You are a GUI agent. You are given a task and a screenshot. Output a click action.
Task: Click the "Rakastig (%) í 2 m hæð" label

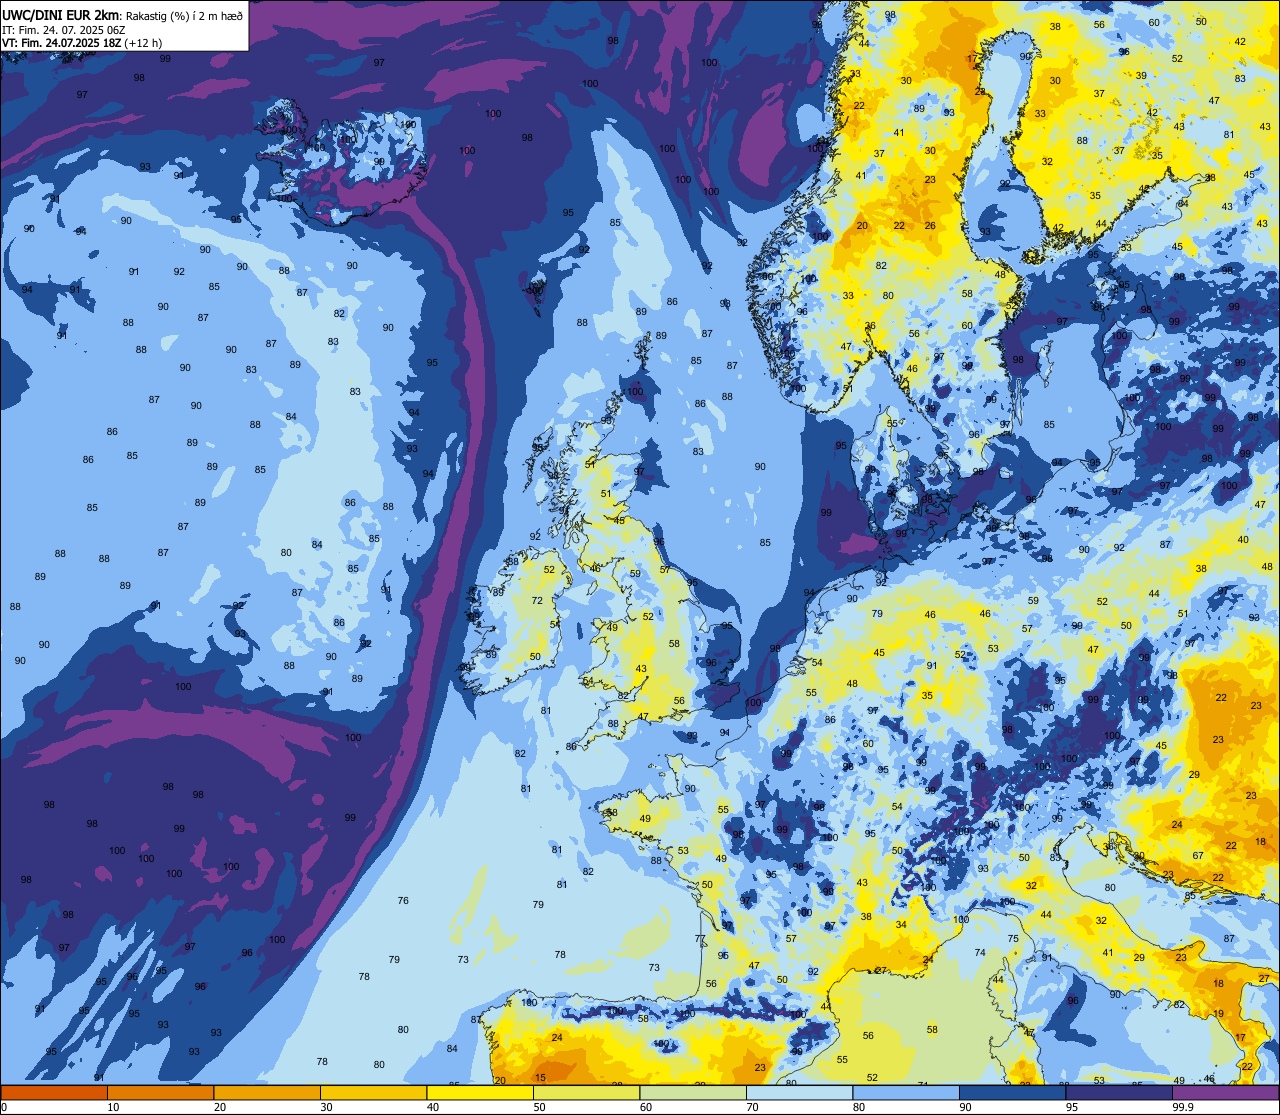click(184, 14)
